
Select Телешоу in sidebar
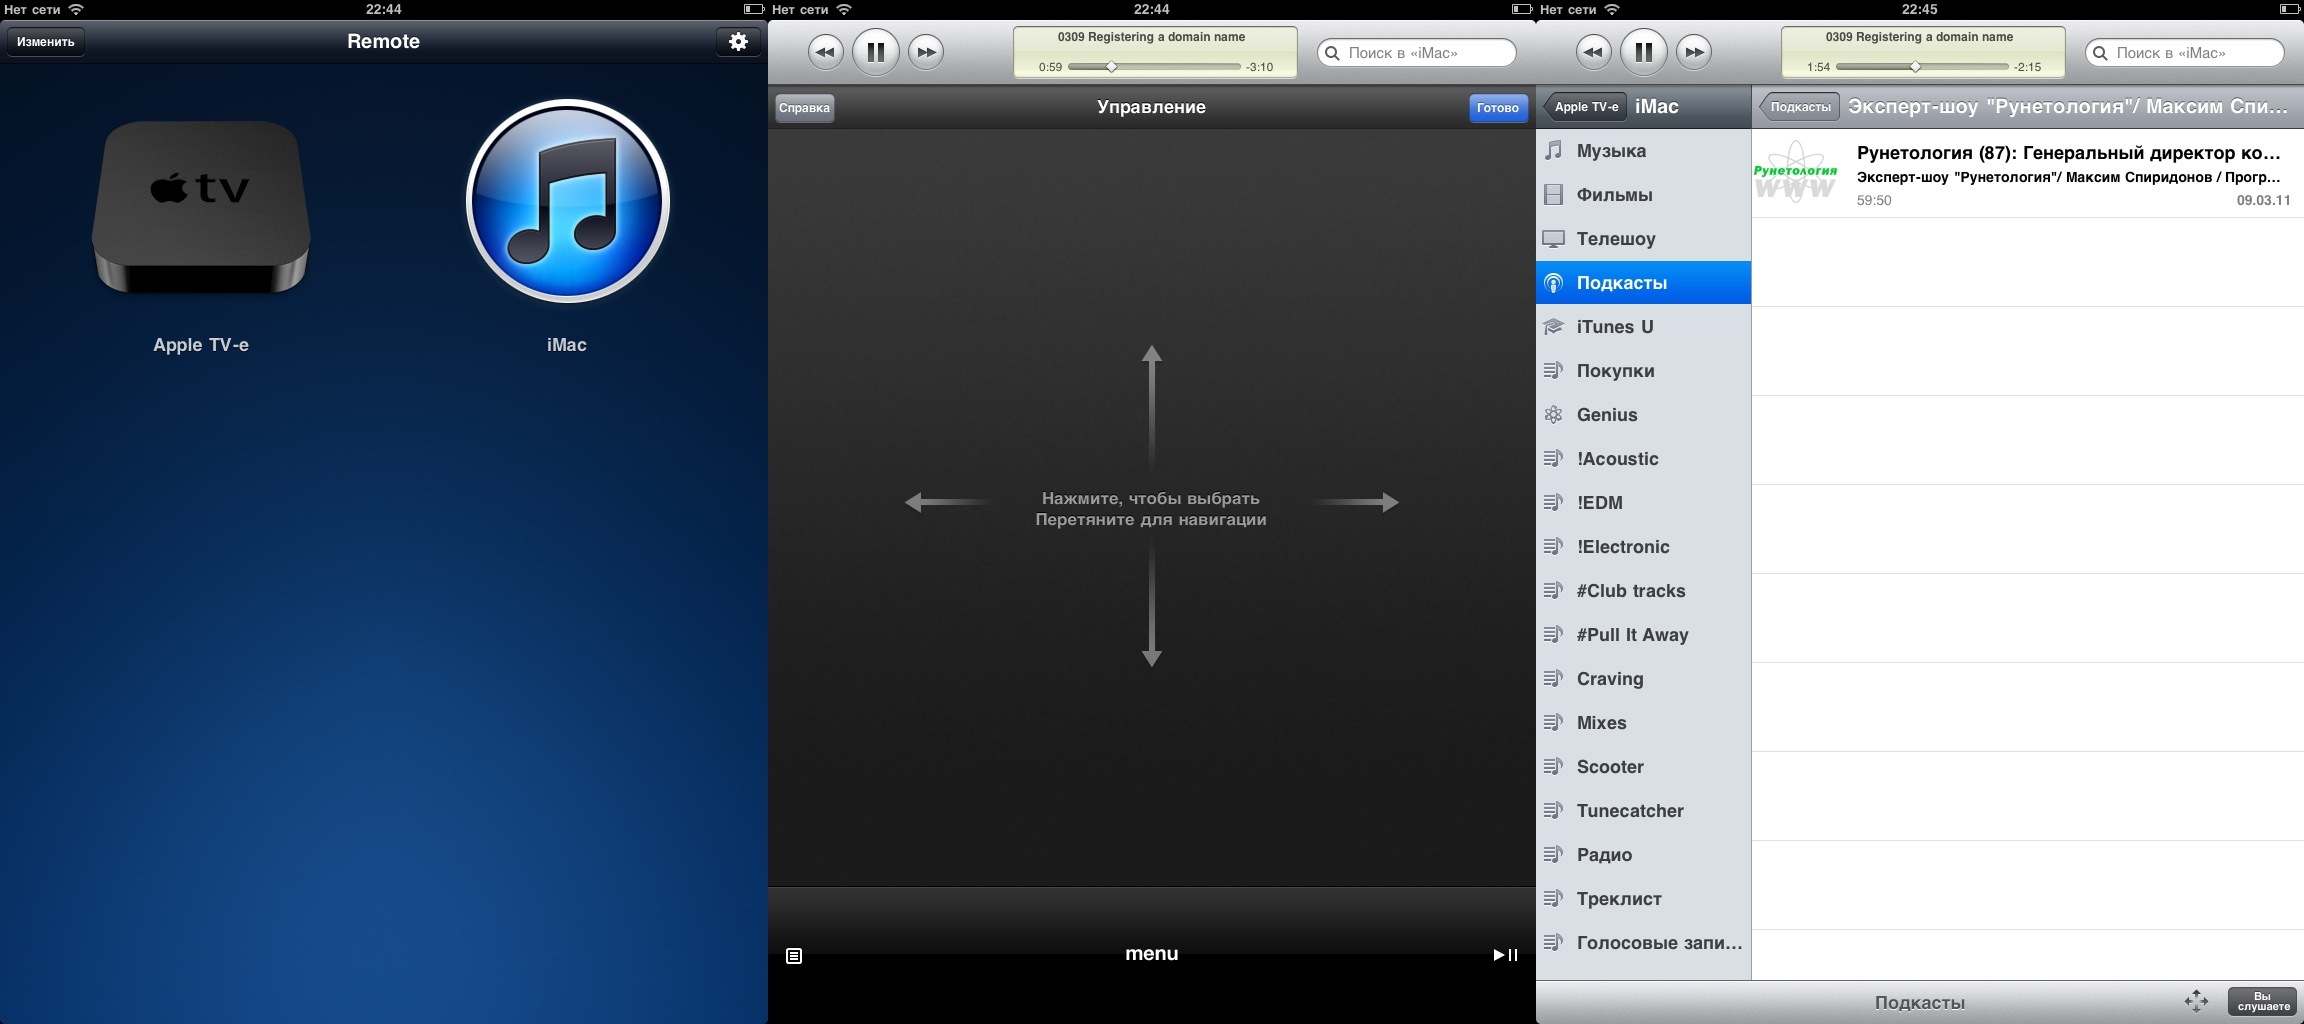click(1643, 239)
